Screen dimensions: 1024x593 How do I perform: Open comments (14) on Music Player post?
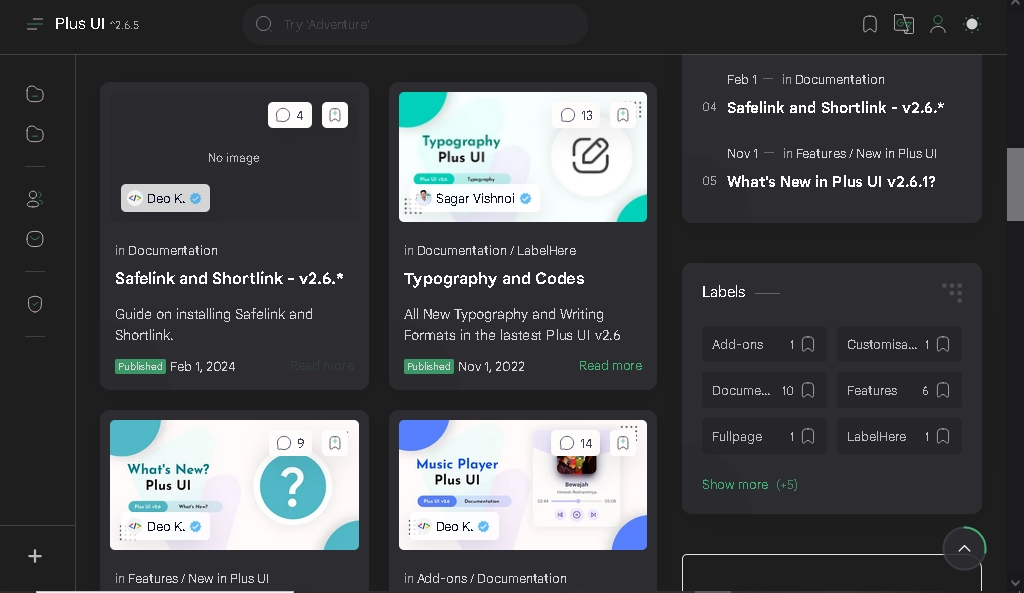pos(576,443)
